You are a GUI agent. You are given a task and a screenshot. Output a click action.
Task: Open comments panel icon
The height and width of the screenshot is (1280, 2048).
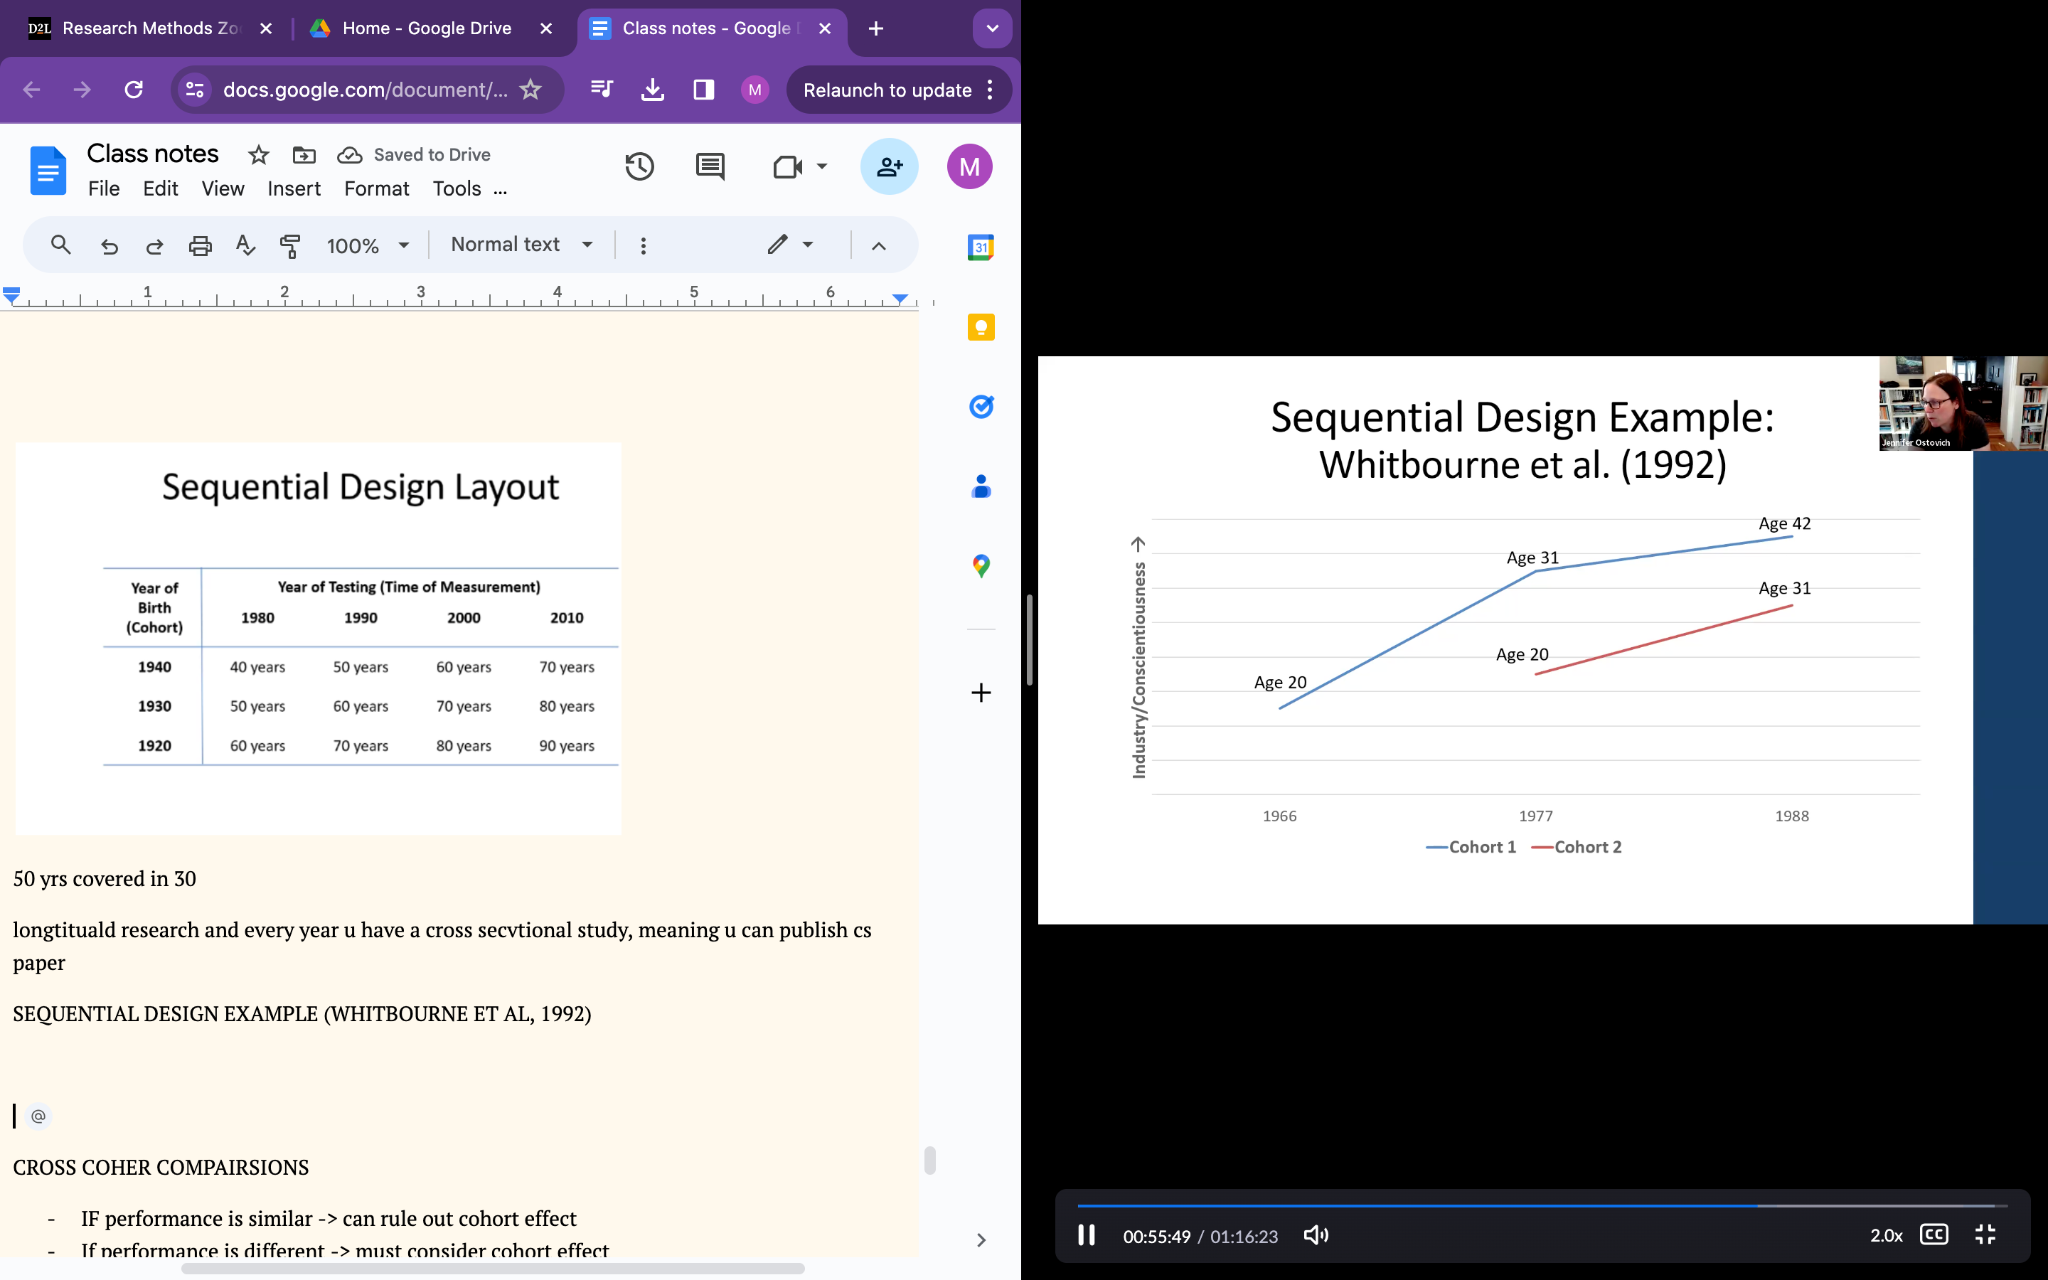click(710, 166)
